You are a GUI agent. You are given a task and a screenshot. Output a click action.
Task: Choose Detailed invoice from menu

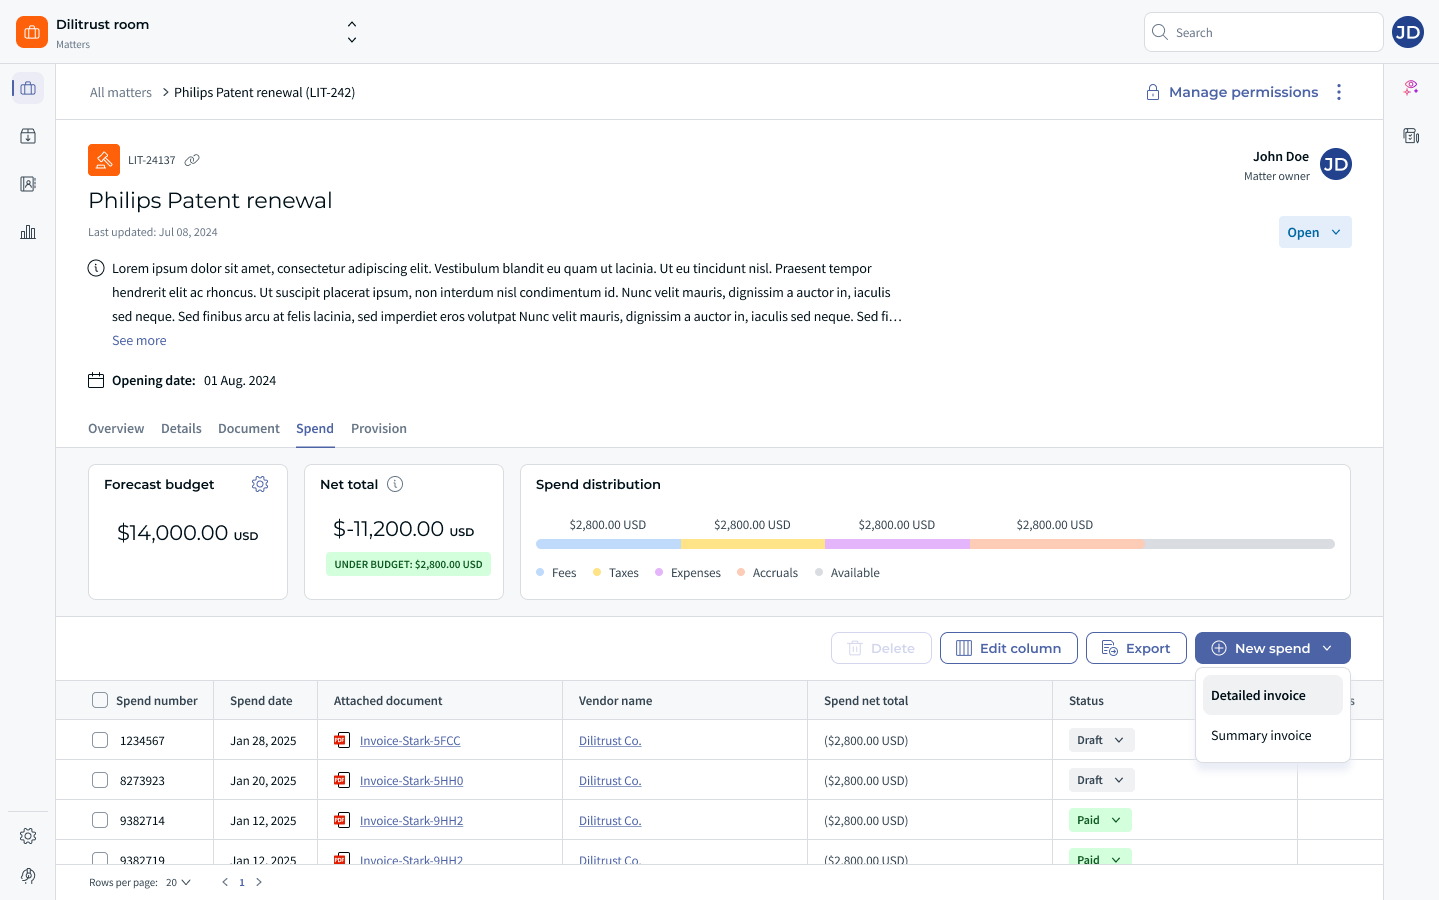click(x=1272, y=695)
